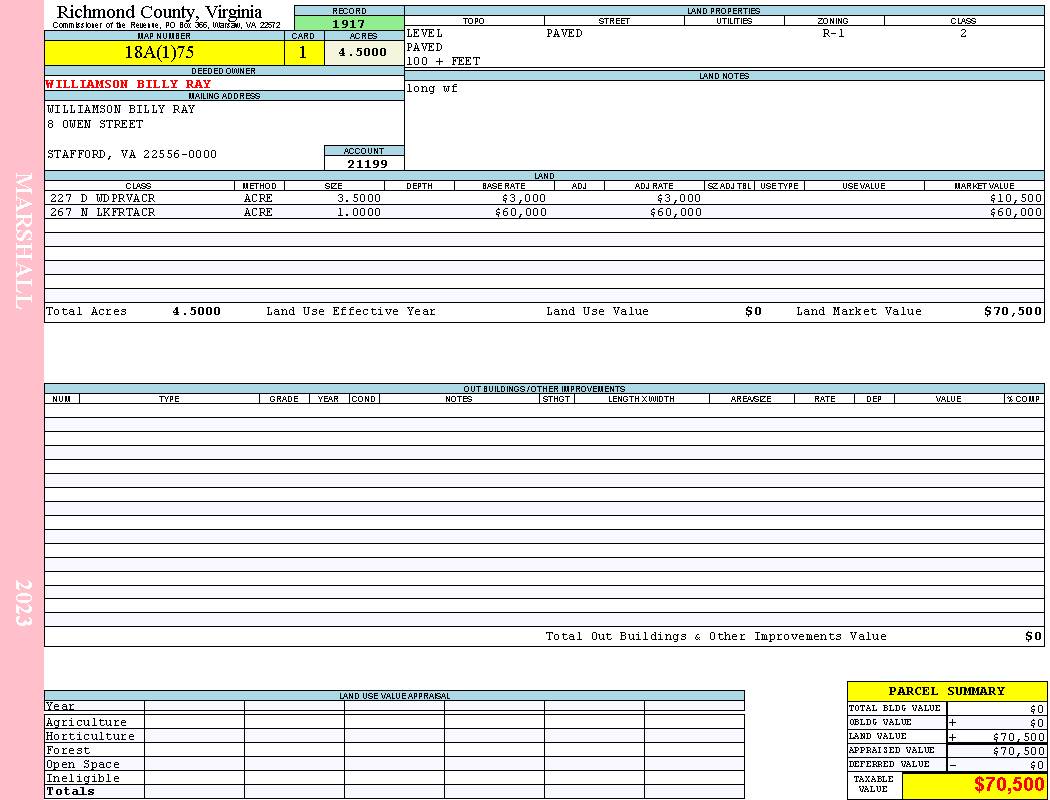Select mailing address line 8 OWEN STREET

[95, 125]
